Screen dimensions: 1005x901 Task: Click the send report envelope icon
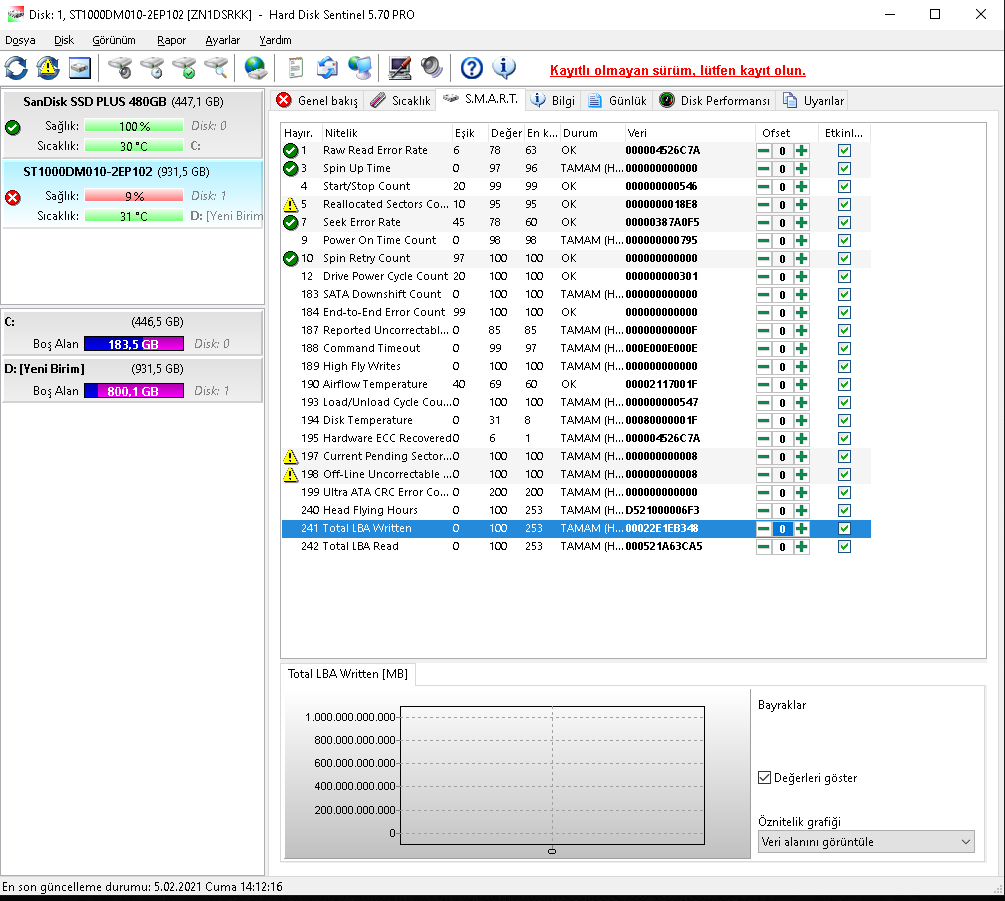coord(328,68)
